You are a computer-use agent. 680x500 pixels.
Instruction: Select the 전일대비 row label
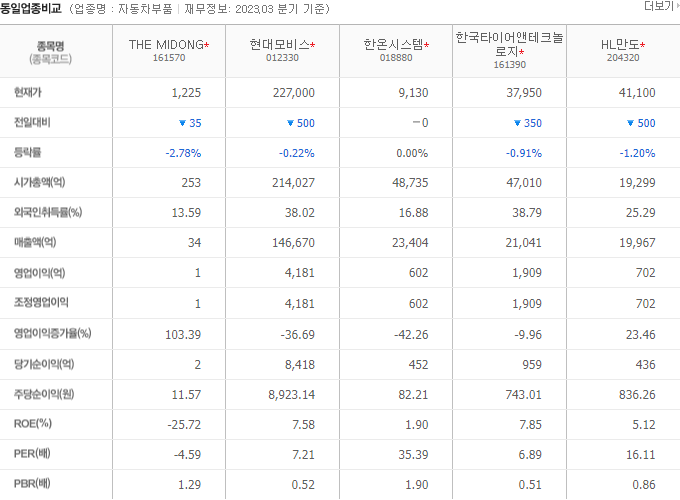click(32, 122)
